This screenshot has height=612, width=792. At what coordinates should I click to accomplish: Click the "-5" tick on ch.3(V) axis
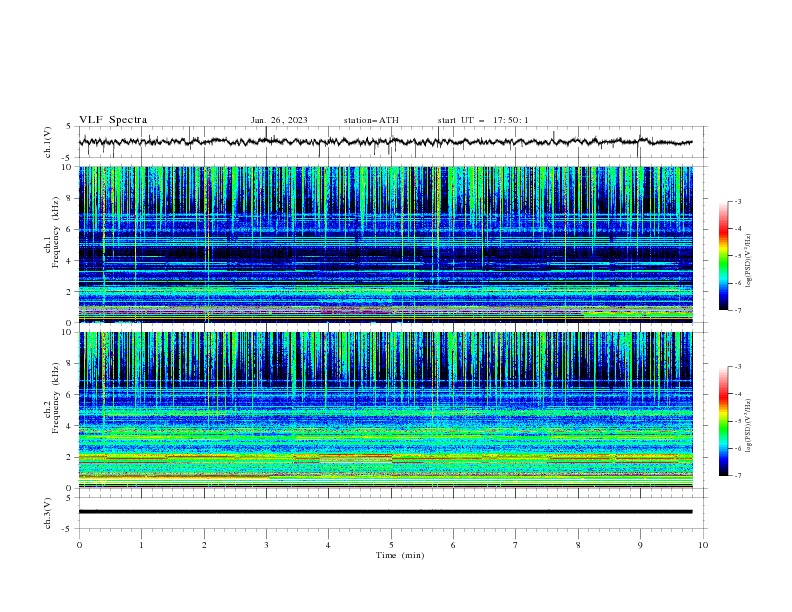tap(67, 529)
